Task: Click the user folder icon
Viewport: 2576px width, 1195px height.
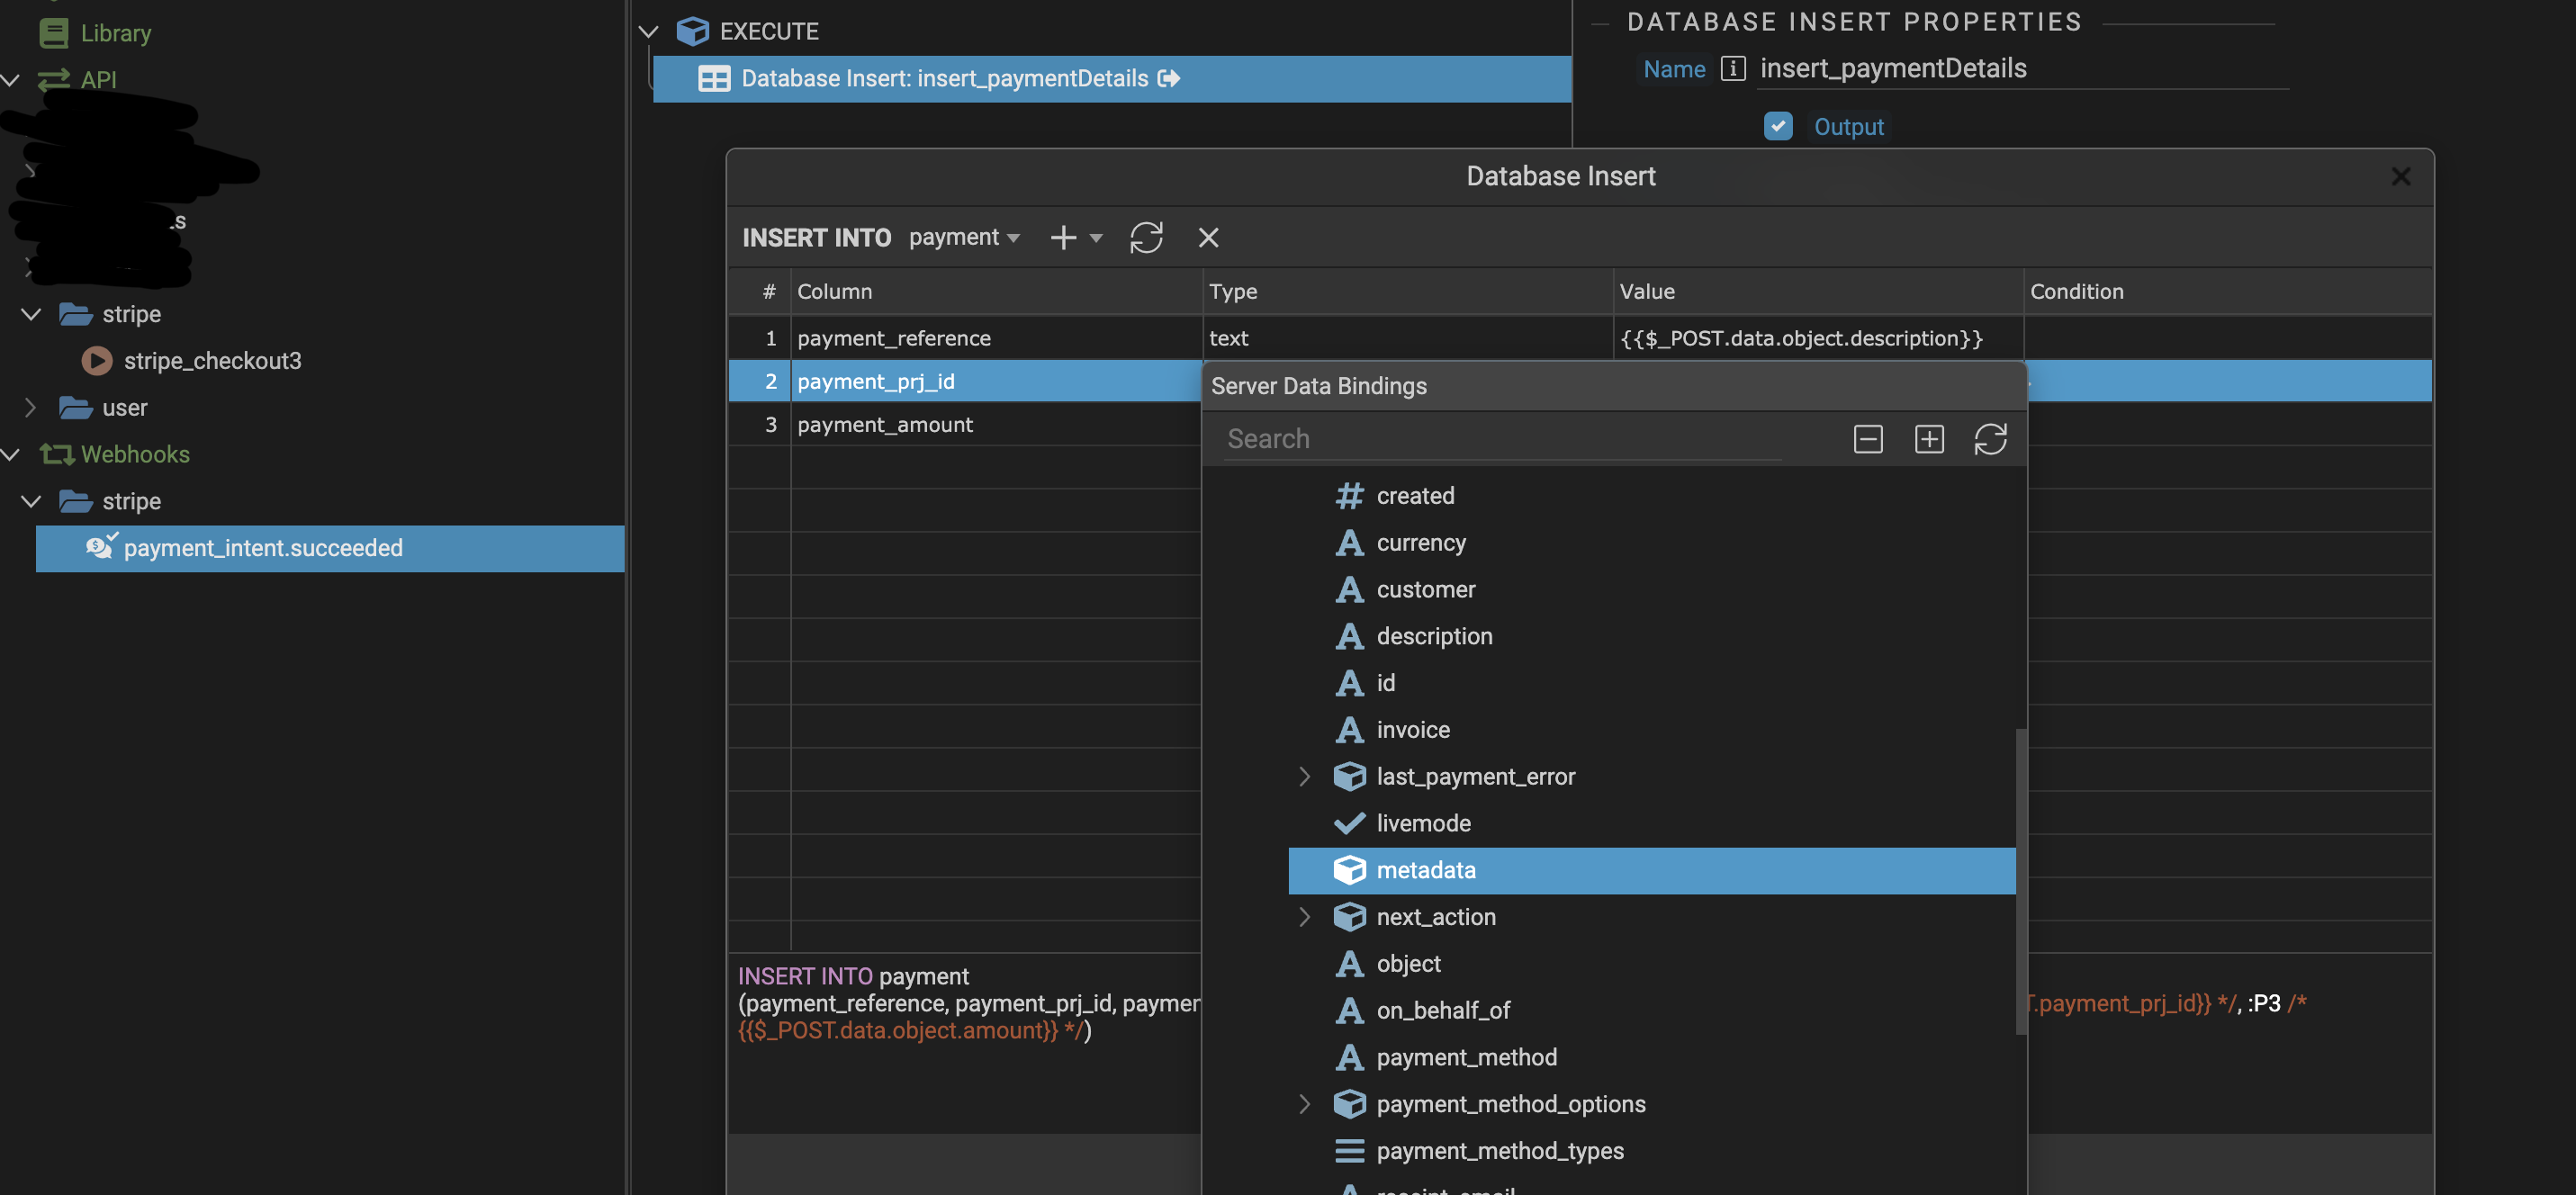Action: pos(76,407)
